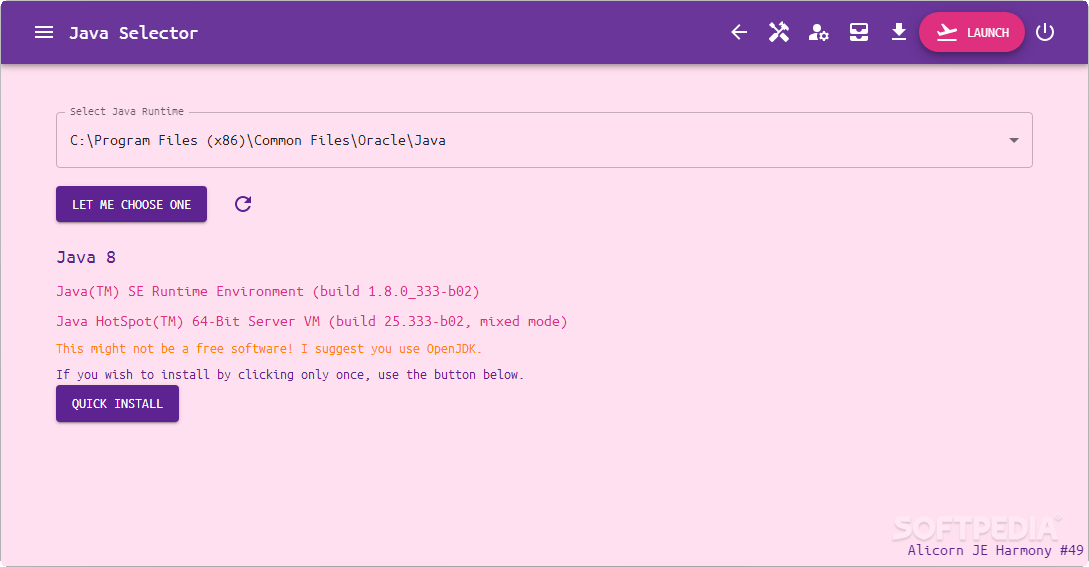Click the QUICK INSTALL button
The height and width of the screenshot is (567, 1089).
pos(117,404)
